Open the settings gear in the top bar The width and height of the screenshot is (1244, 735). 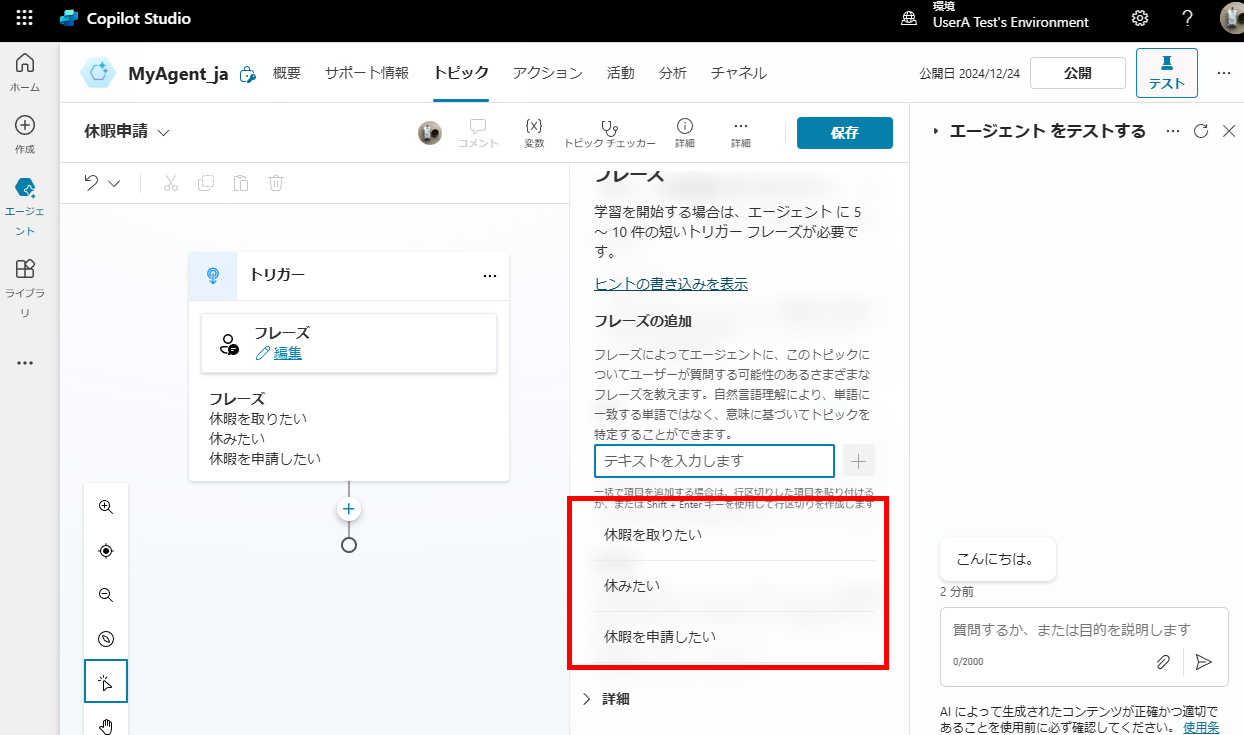point(1139,18)
